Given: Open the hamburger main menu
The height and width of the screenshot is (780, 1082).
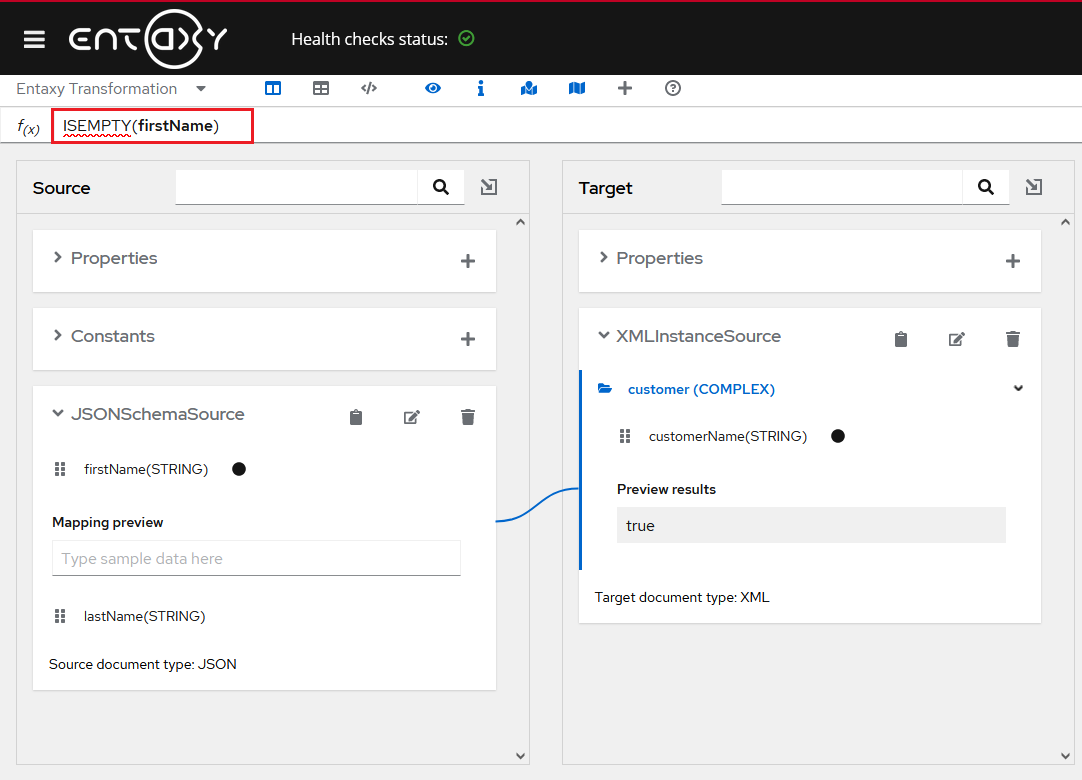Looking at the screenshot, I should pyautogui.click(x=34, y=39).
